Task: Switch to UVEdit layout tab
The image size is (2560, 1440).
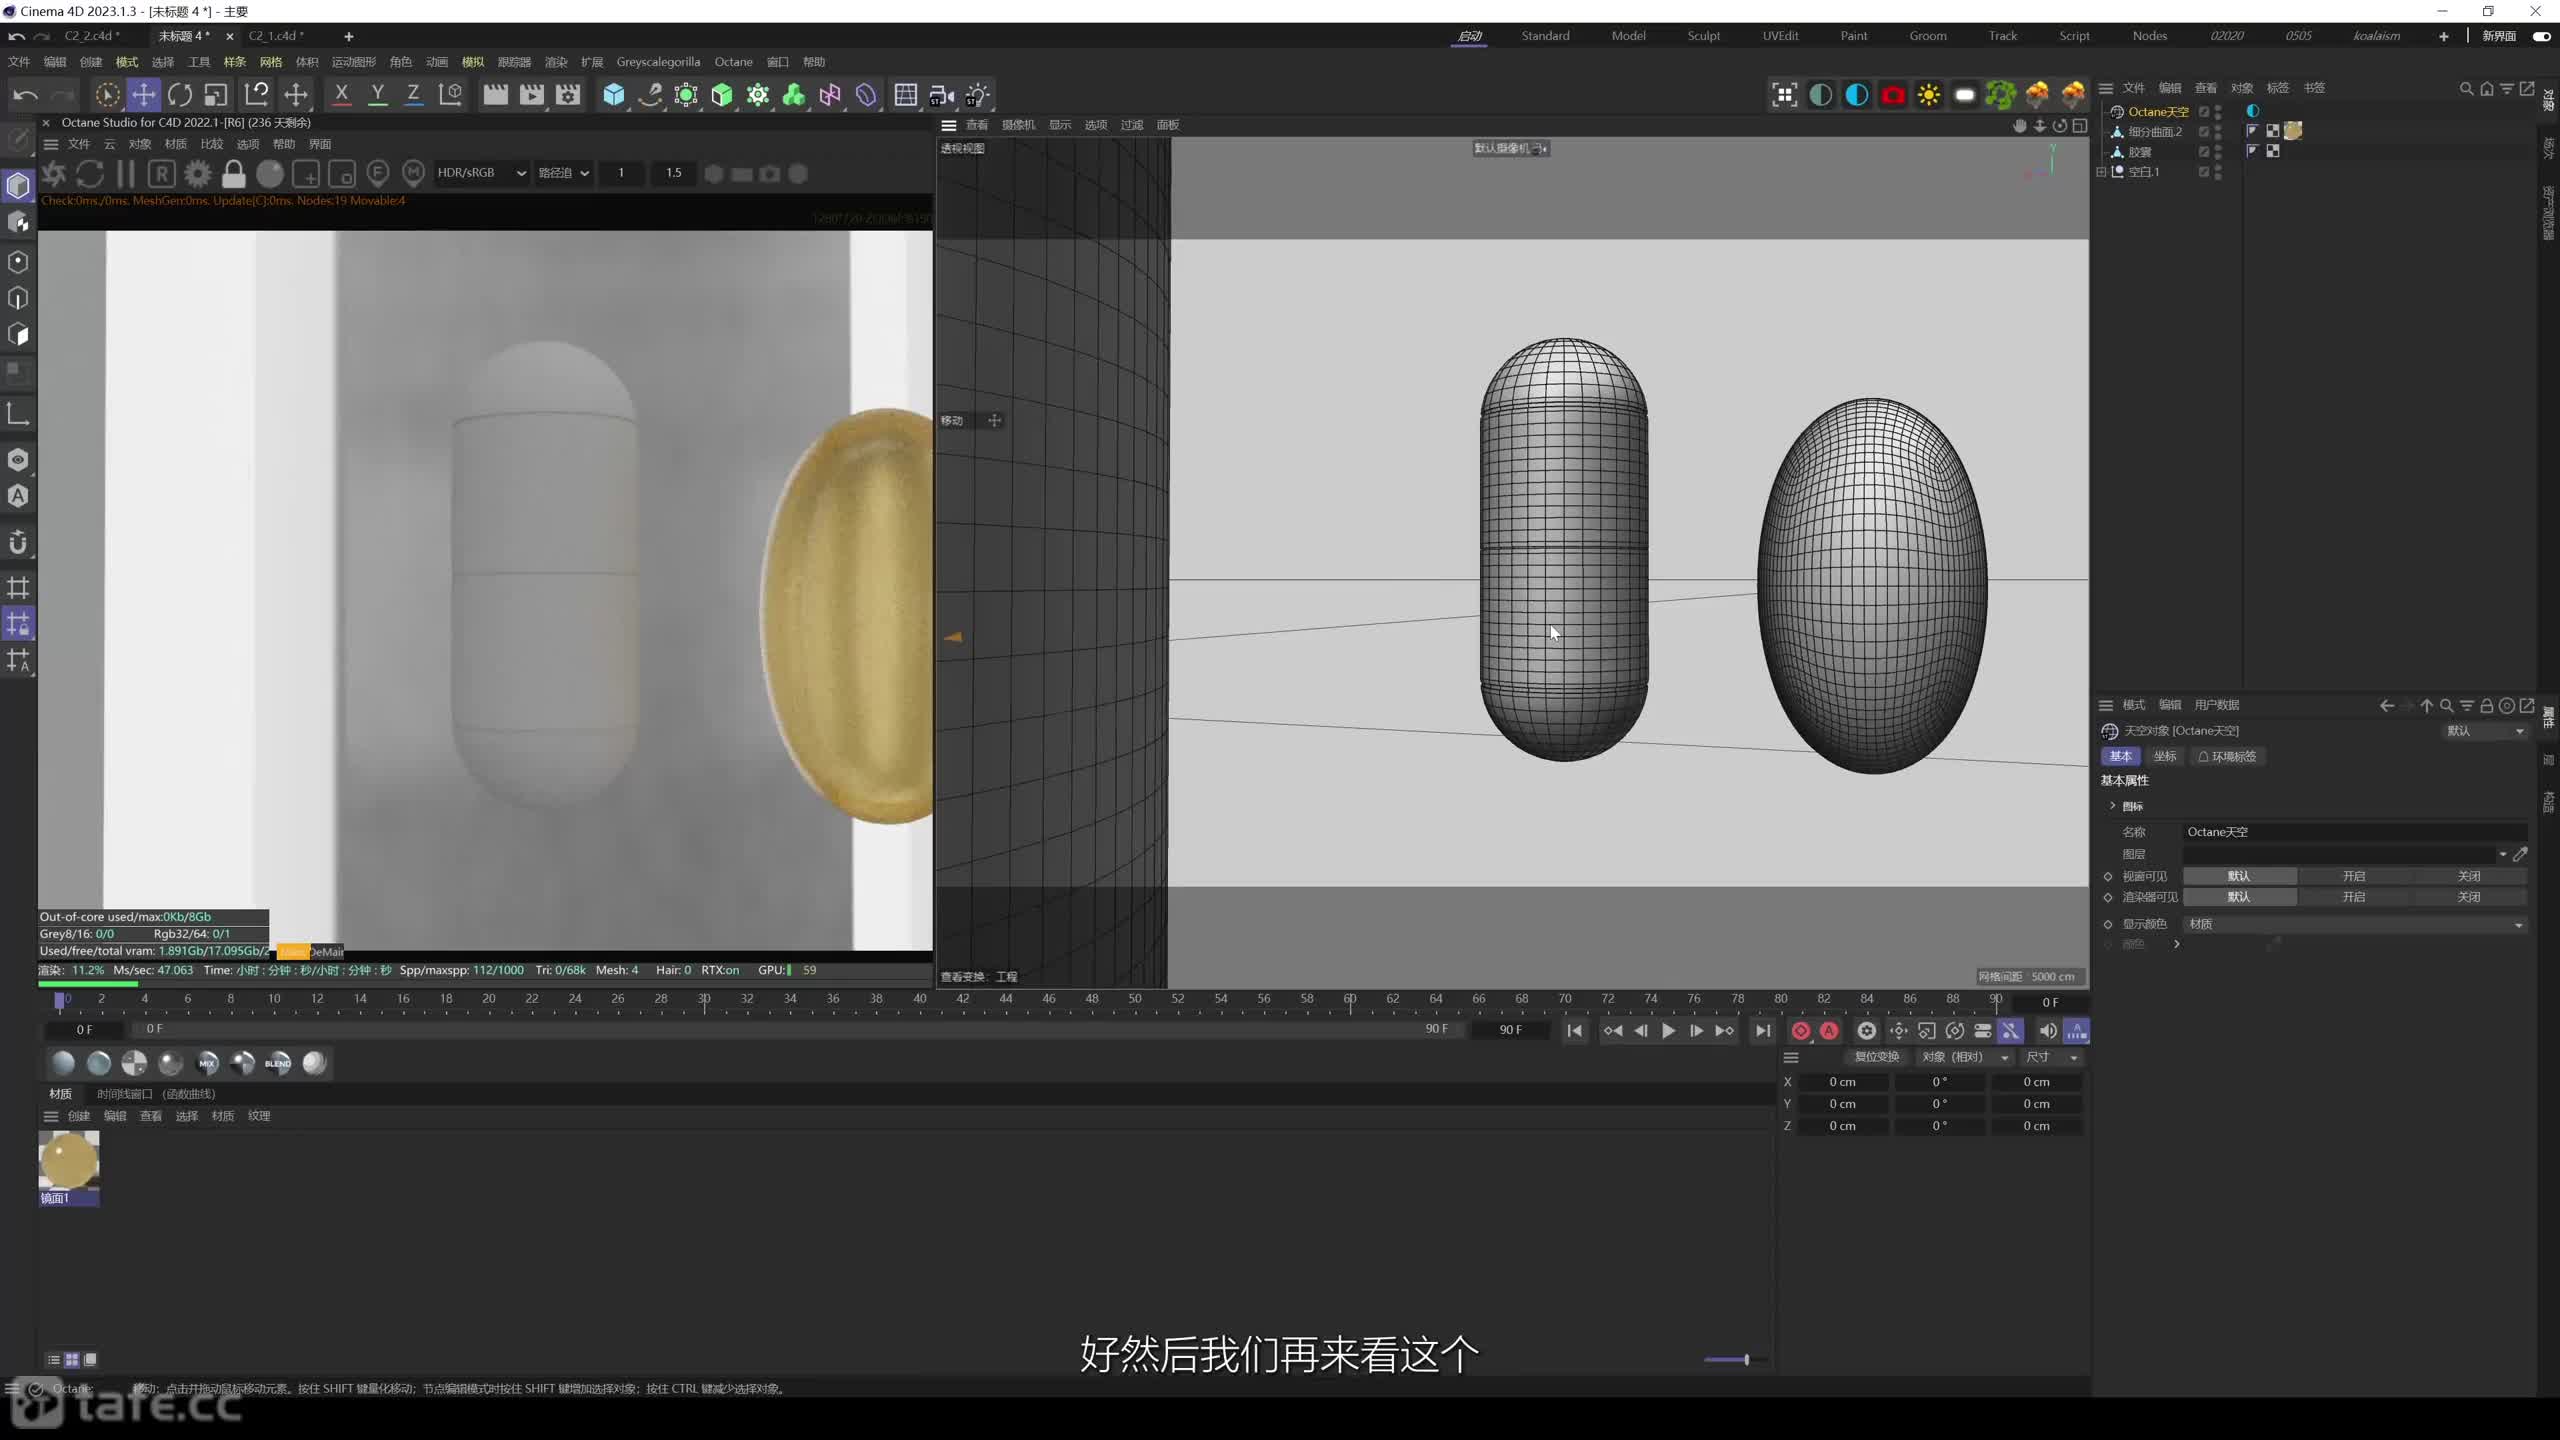Action: (x=1780, y=36)
